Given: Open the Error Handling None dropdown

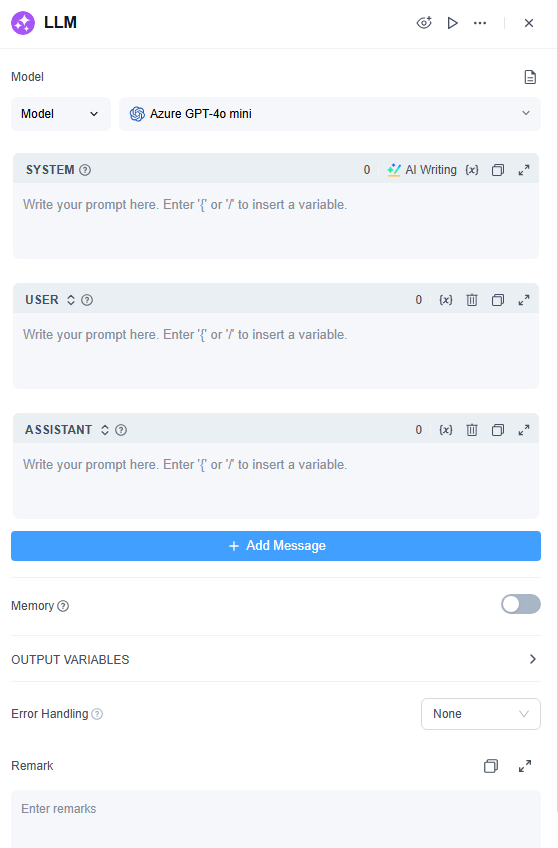Looking at the screenshot, I should coord(481,714).
